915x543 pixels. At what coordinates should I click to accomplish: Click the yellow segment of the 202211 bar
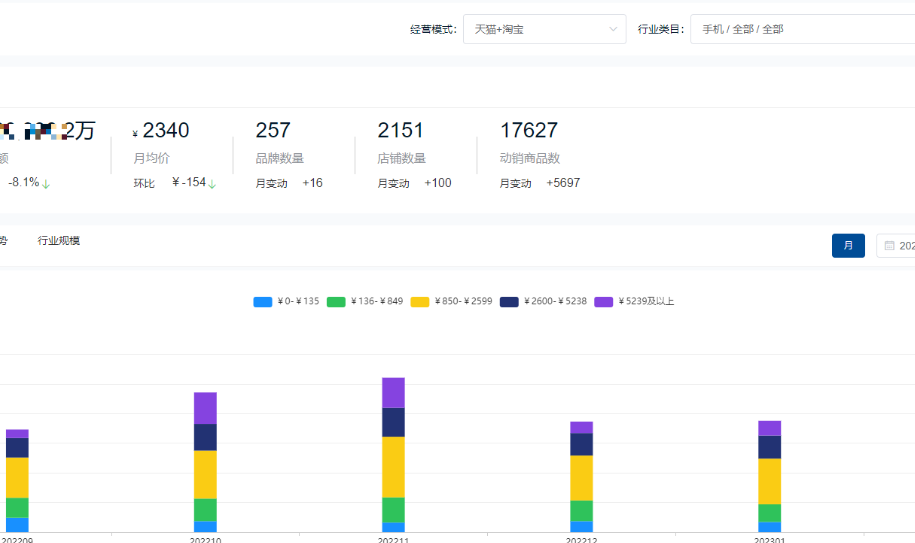393,467
